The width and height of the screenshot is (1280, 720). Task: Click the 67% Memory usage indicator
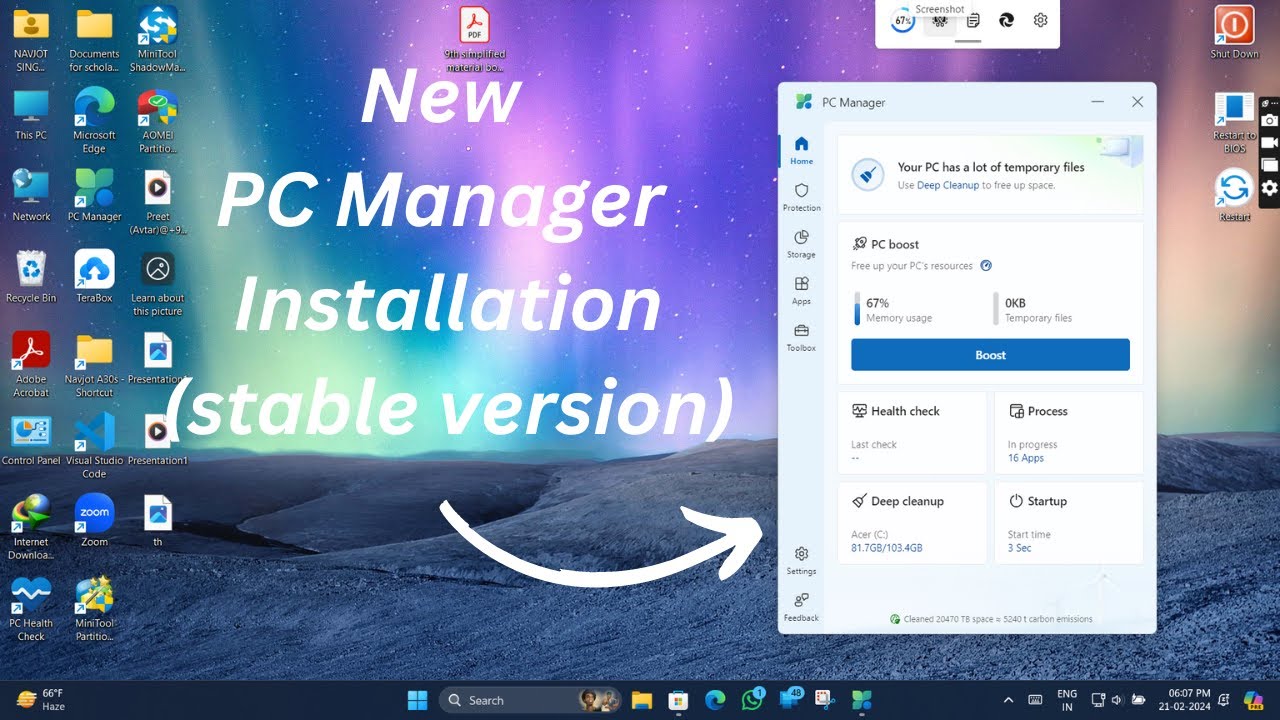[x=892, y=309]
